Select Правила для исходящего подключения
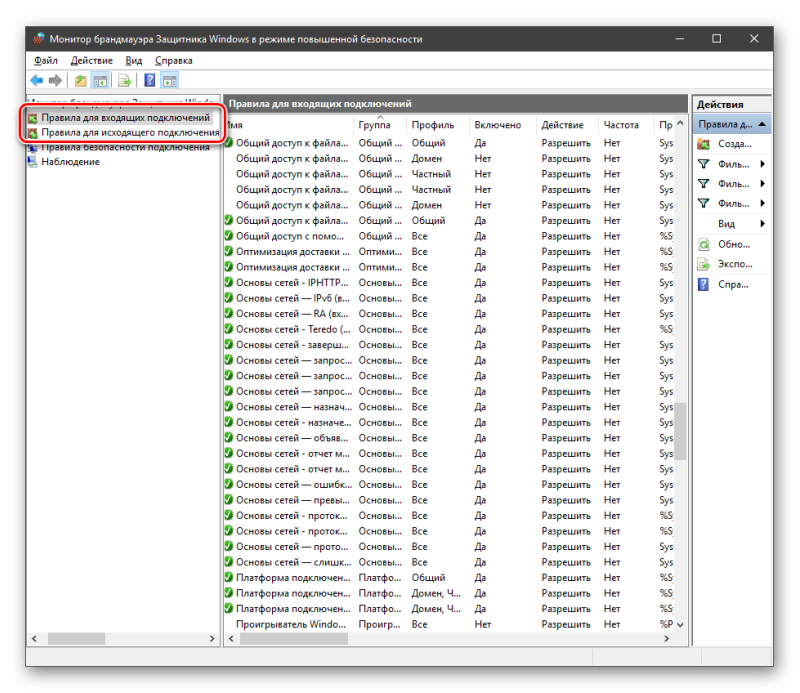The image size is (800, 693). 130,133
